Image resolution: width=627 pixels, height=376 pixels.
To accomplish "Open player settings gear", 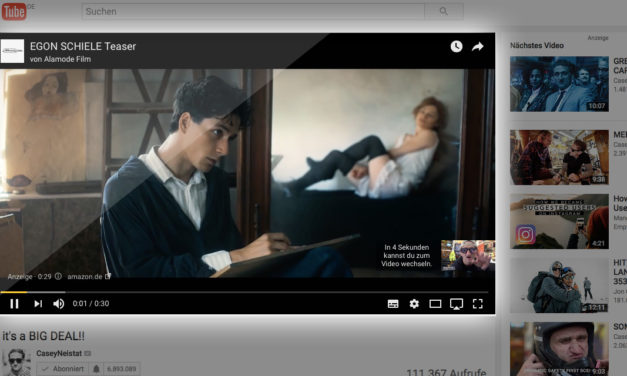I will point(414,304).
